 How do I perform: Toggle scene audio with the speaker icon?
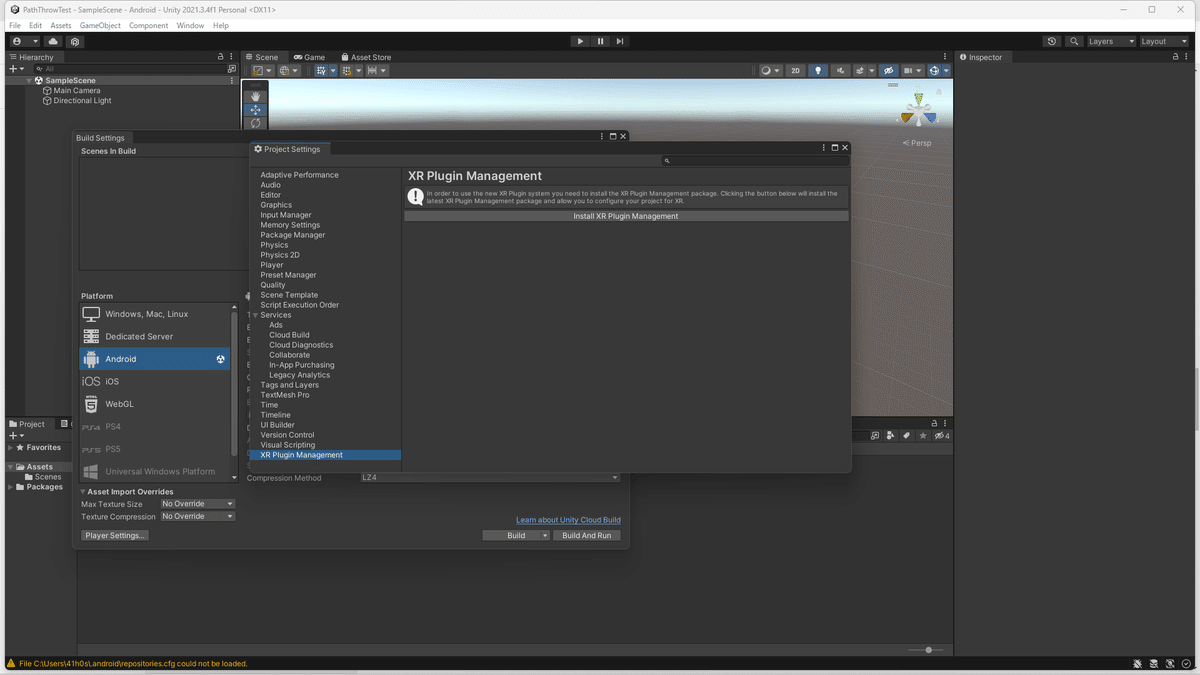(840, 71)
